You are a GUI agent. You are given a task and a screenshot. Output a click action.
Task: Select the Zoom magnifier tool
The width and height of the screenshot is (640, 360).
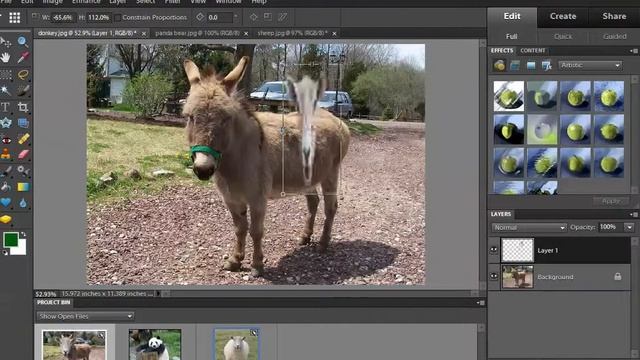[23, 41]
